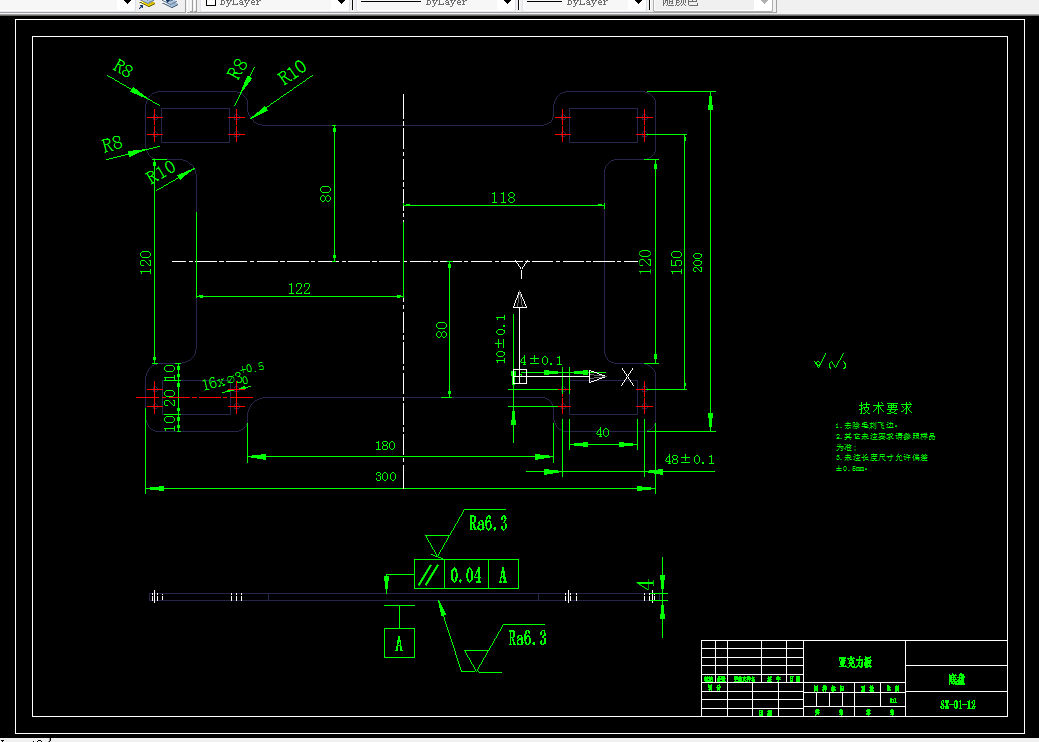Viewport: 1039px width, 742px height.
Task: Select the 300 overall width dimension text
Action: [386, 476]
